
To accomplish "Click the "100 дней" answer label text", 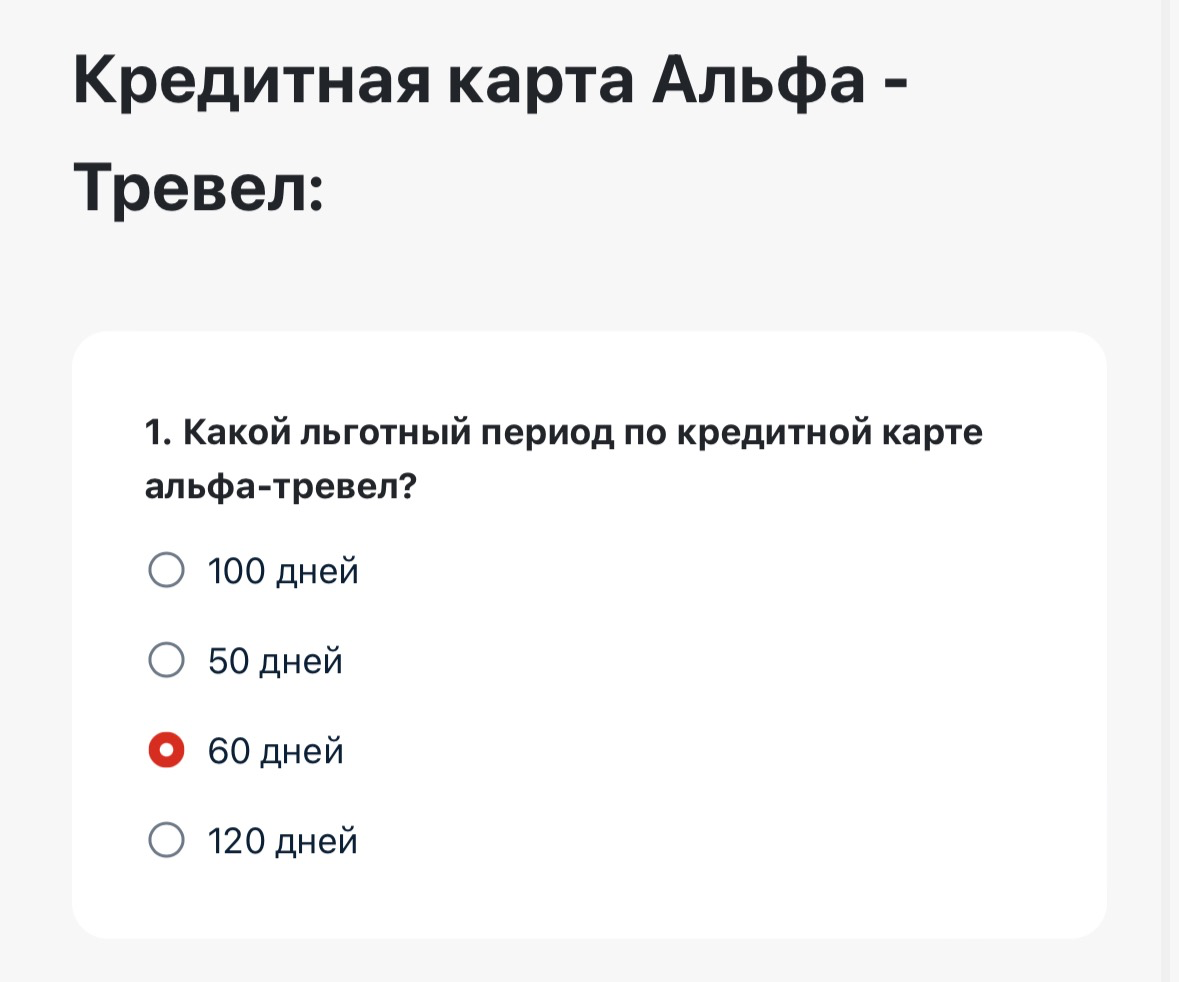I will [x=282, y=572].
